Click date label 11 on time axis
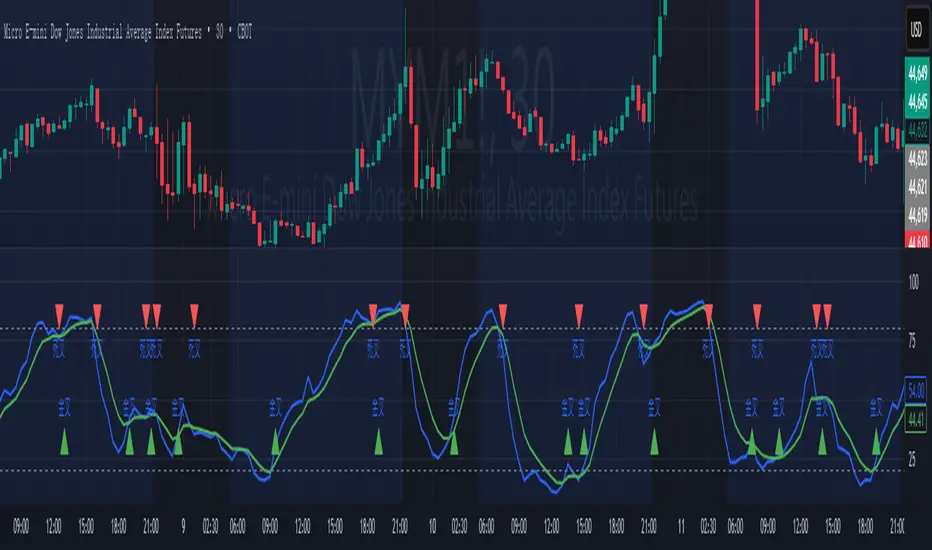The height and width of the screenshot is (550, 932). (x=681, y=526)
